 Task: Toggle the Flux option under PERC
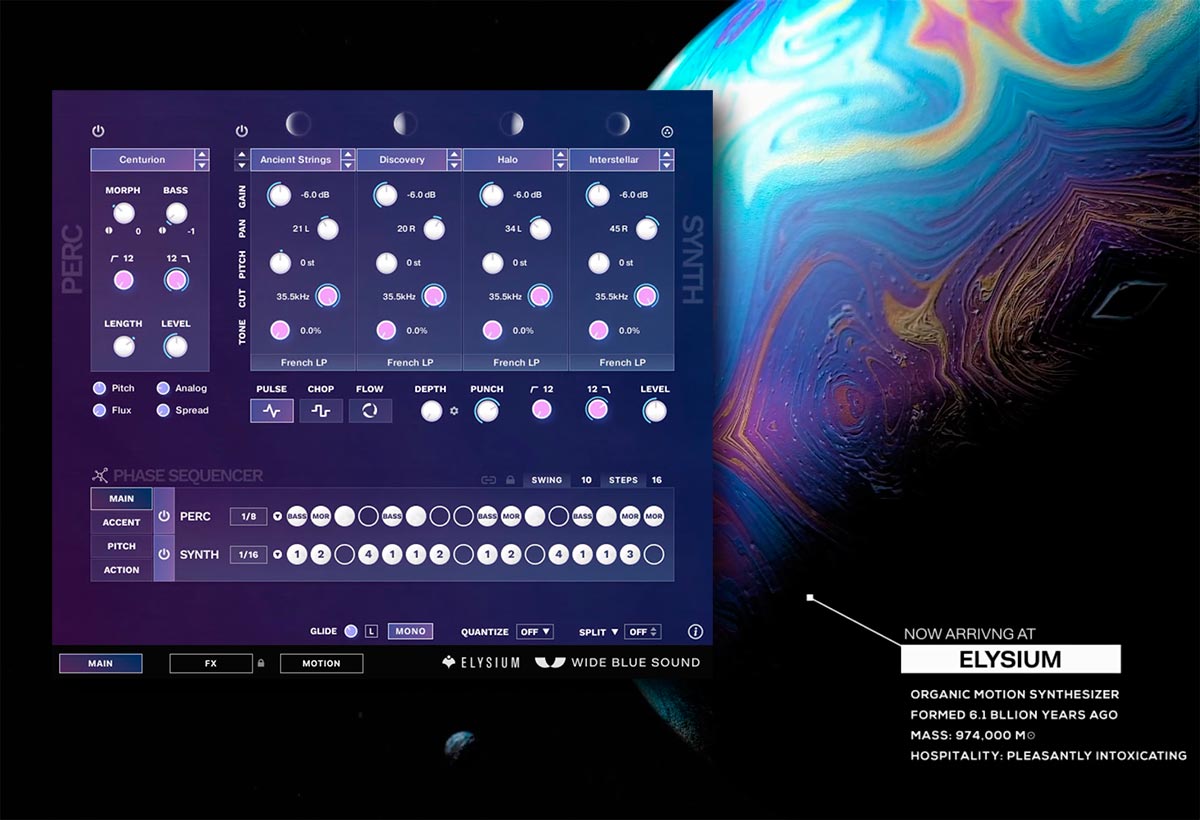pos(99,410)
